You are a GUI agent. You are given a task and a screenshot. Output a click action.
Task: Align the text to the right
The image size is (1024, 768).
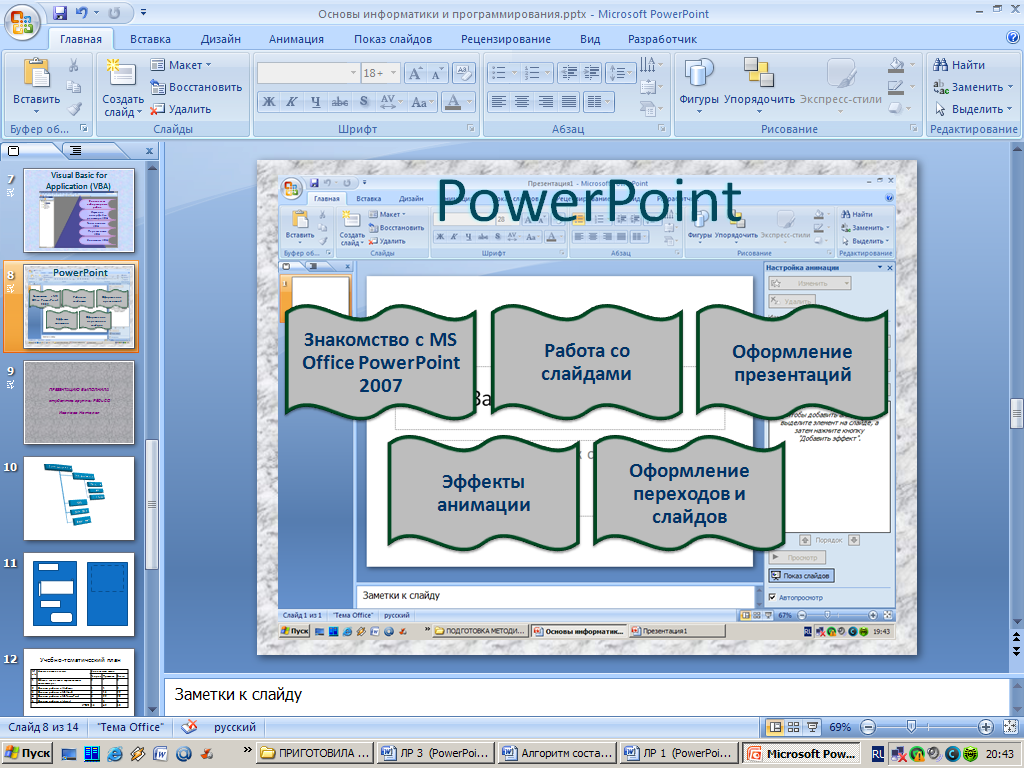tap(546, 102)
